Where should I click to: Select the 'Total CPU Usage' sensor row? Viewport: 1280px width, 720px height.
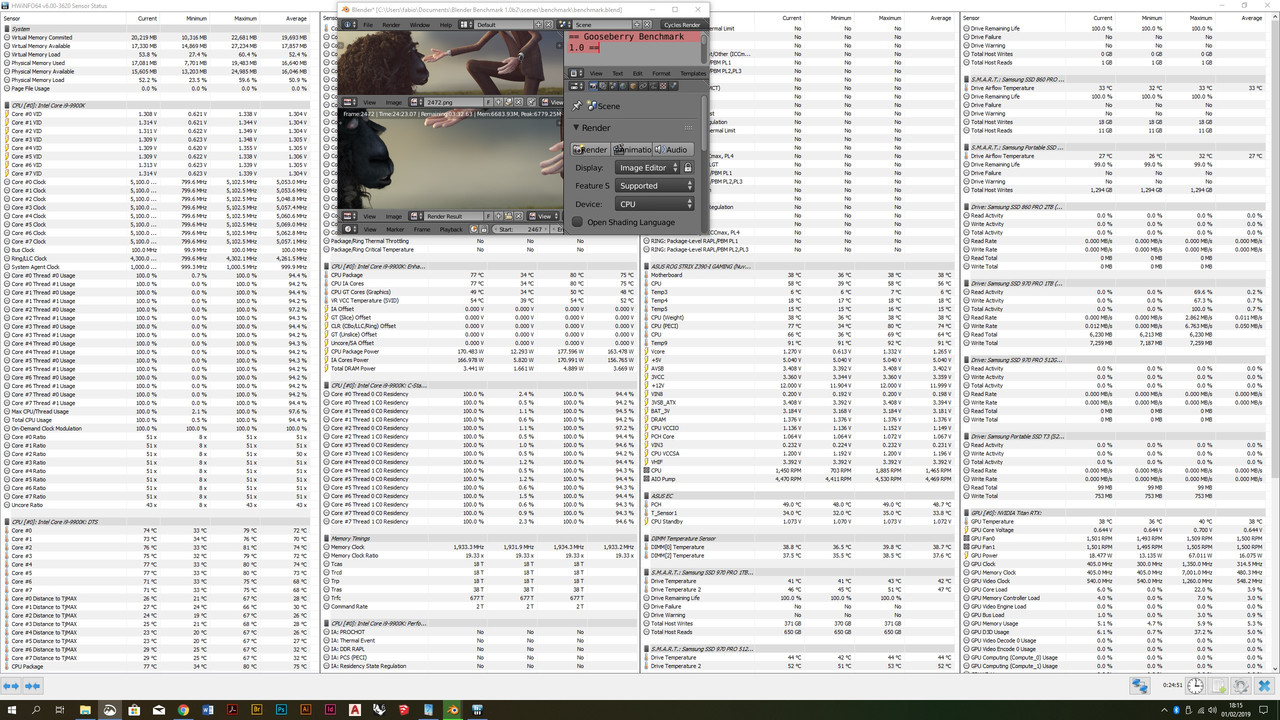click(x=158, y=419)
